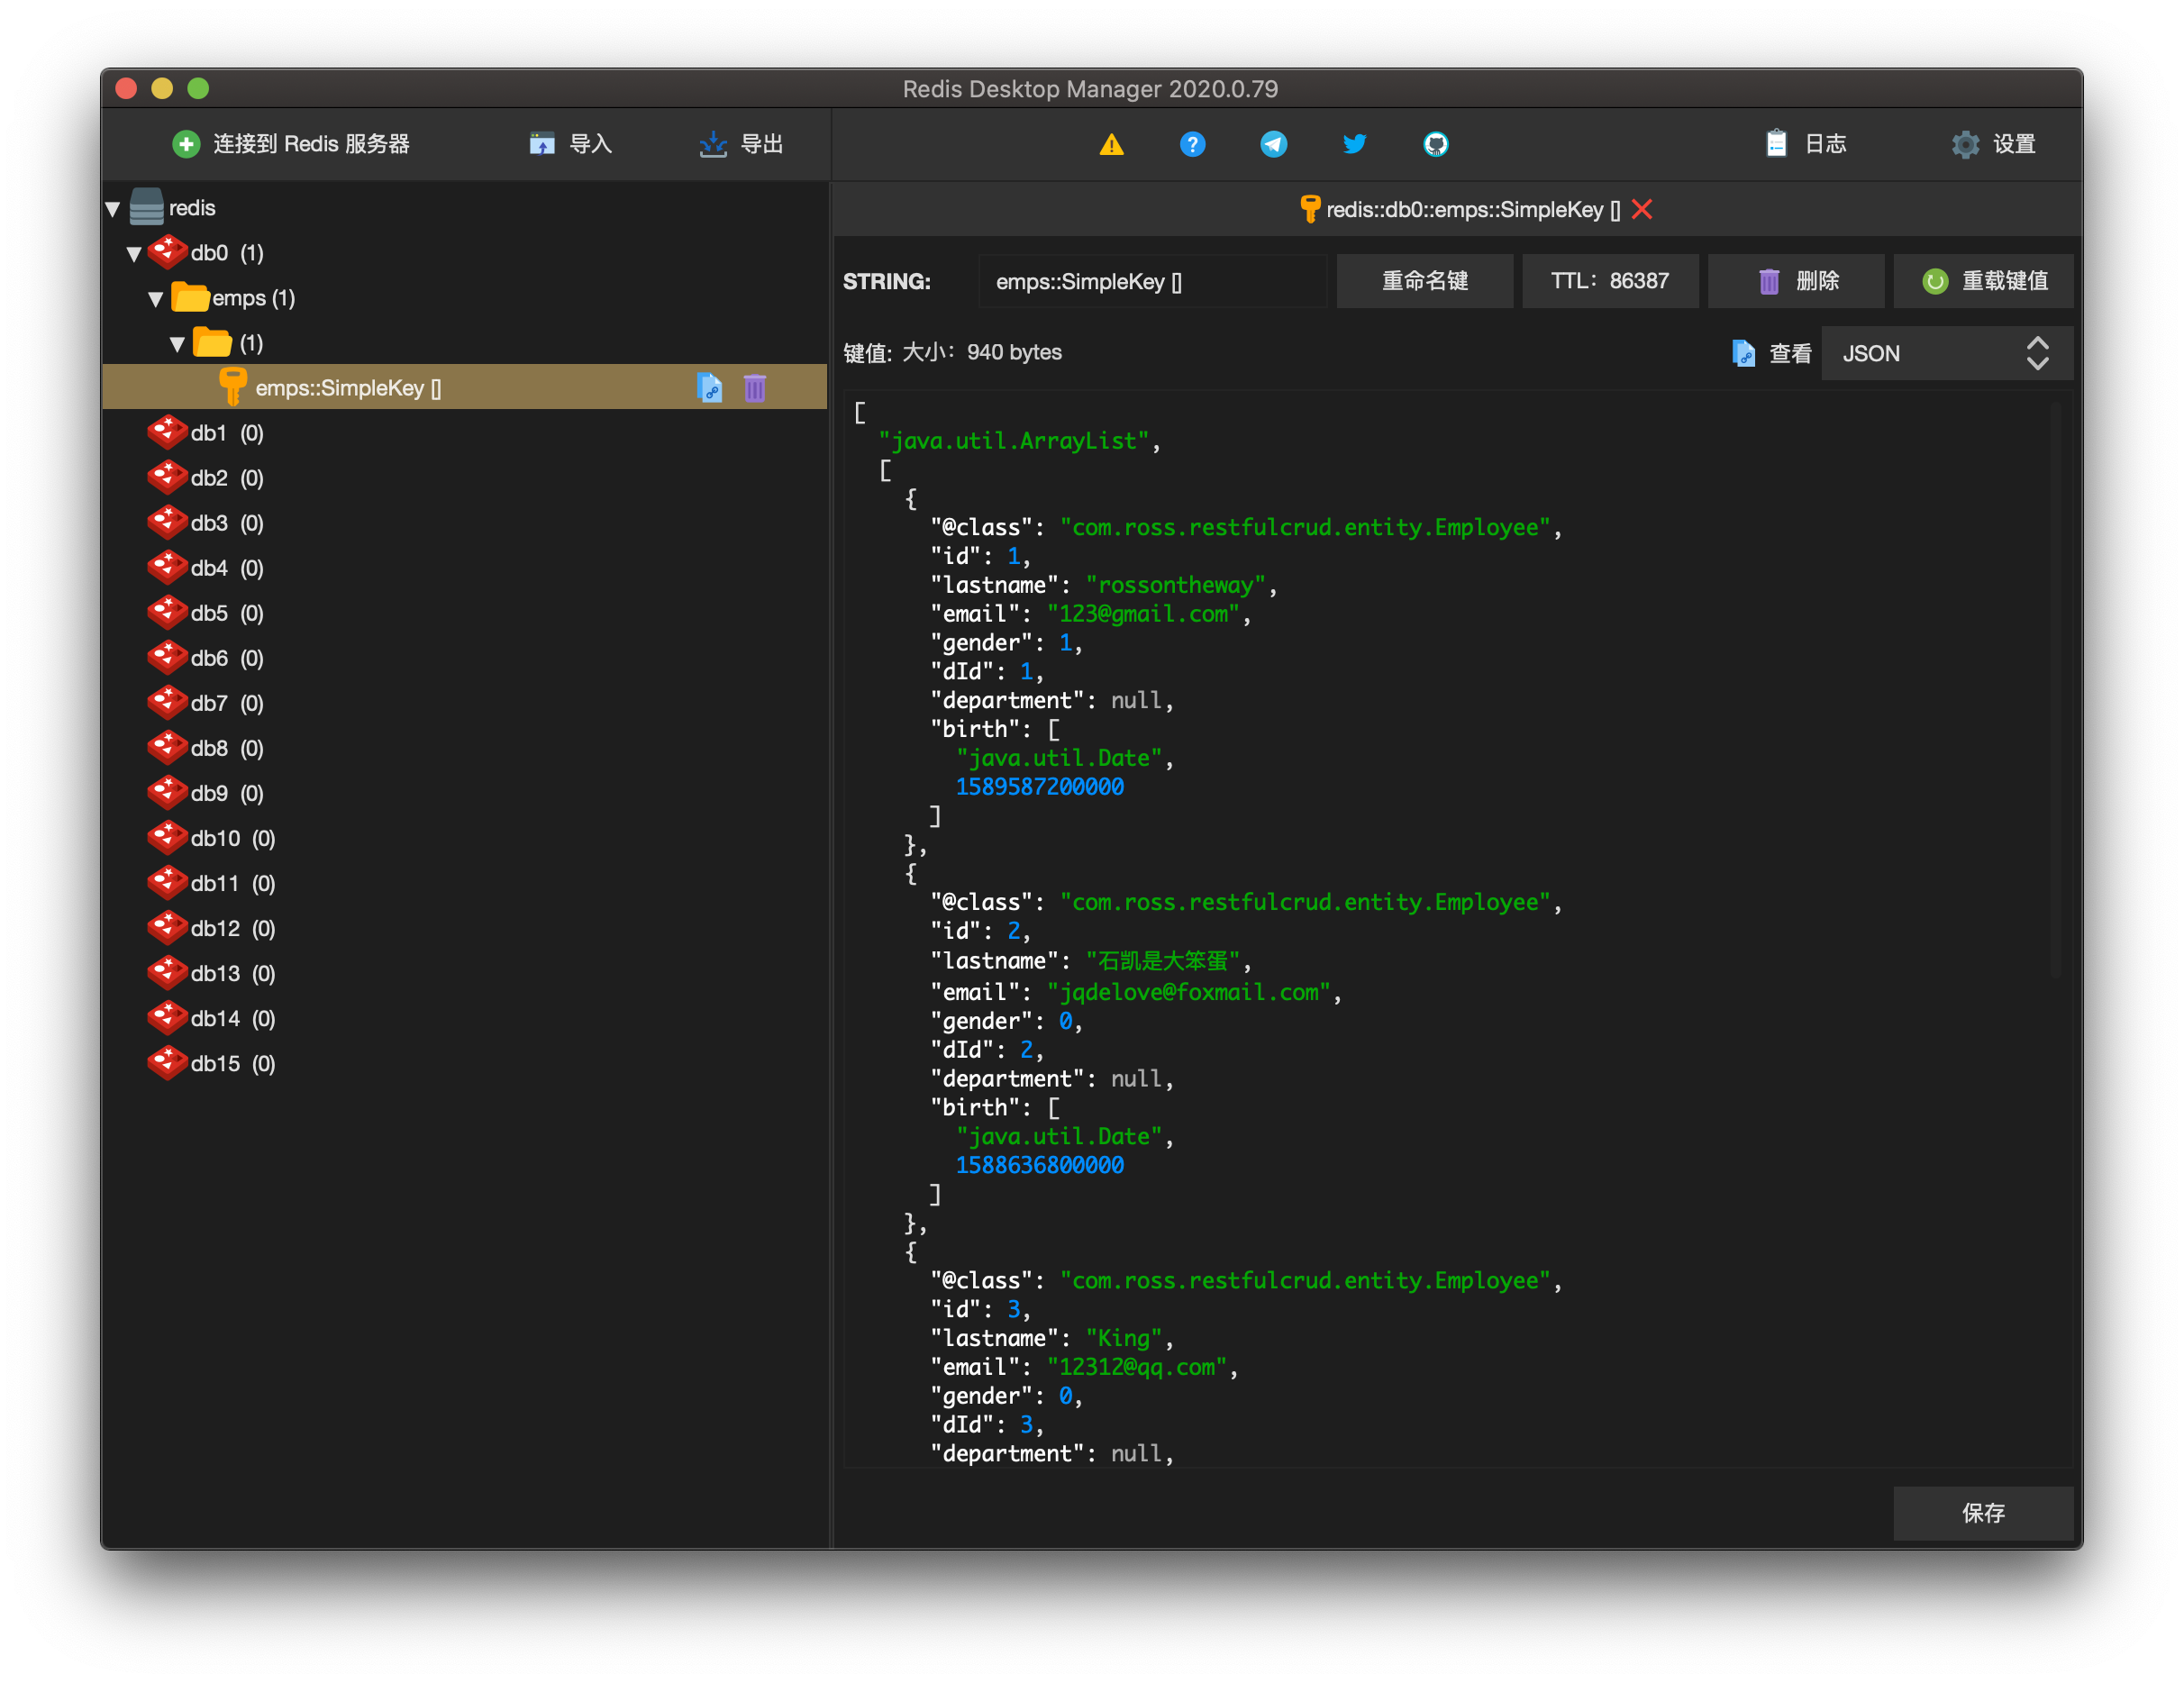Screen dimensions: 2184x1683
Task: Click inside the JSON value editor at "rossontheway"
Action: coord(1175,585)
